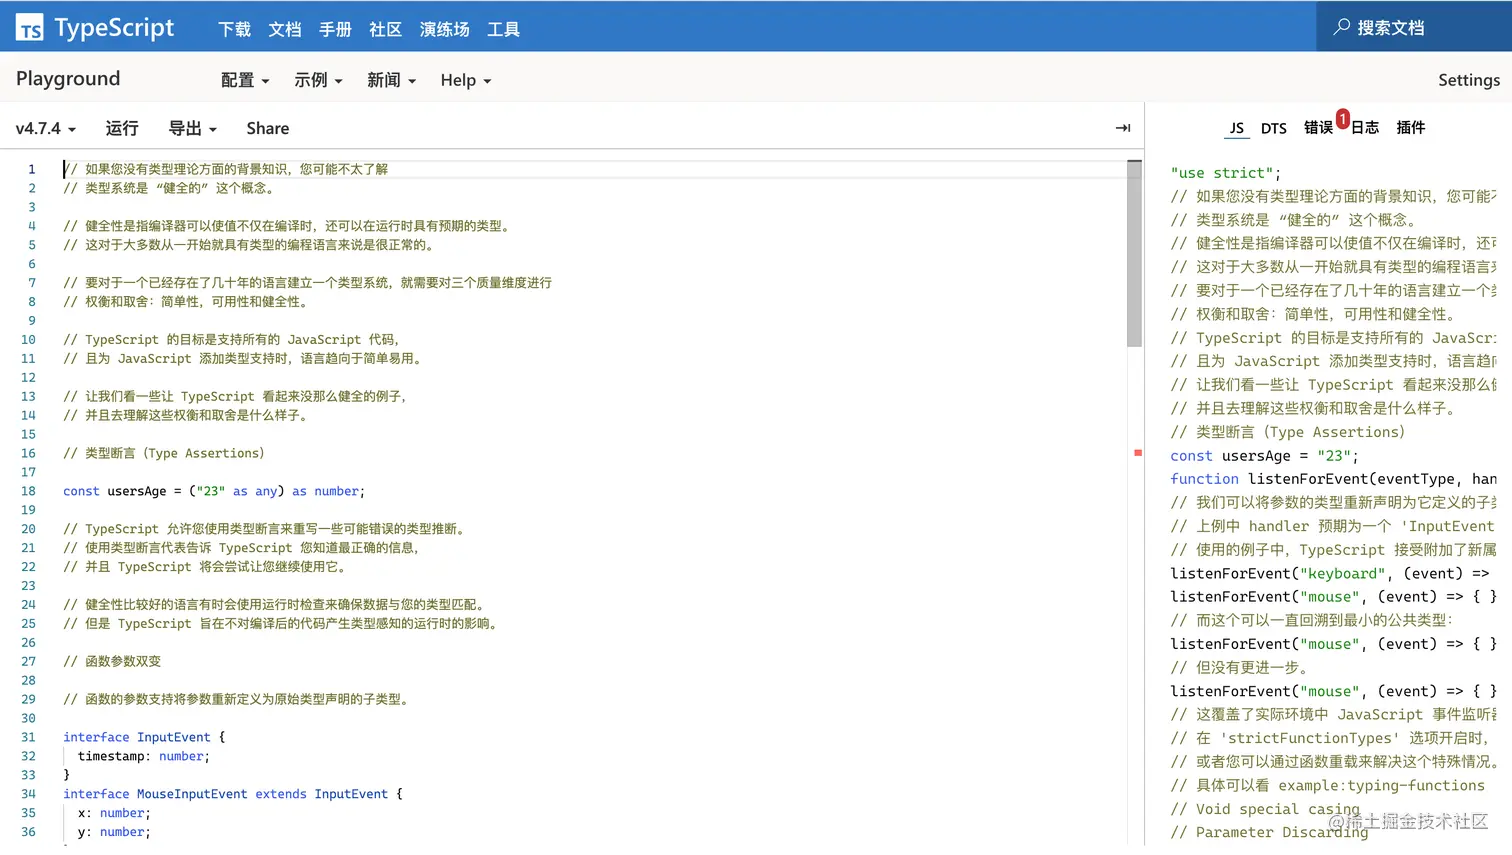
Task: Open the Settings panel
Action: click(1469, 80)
